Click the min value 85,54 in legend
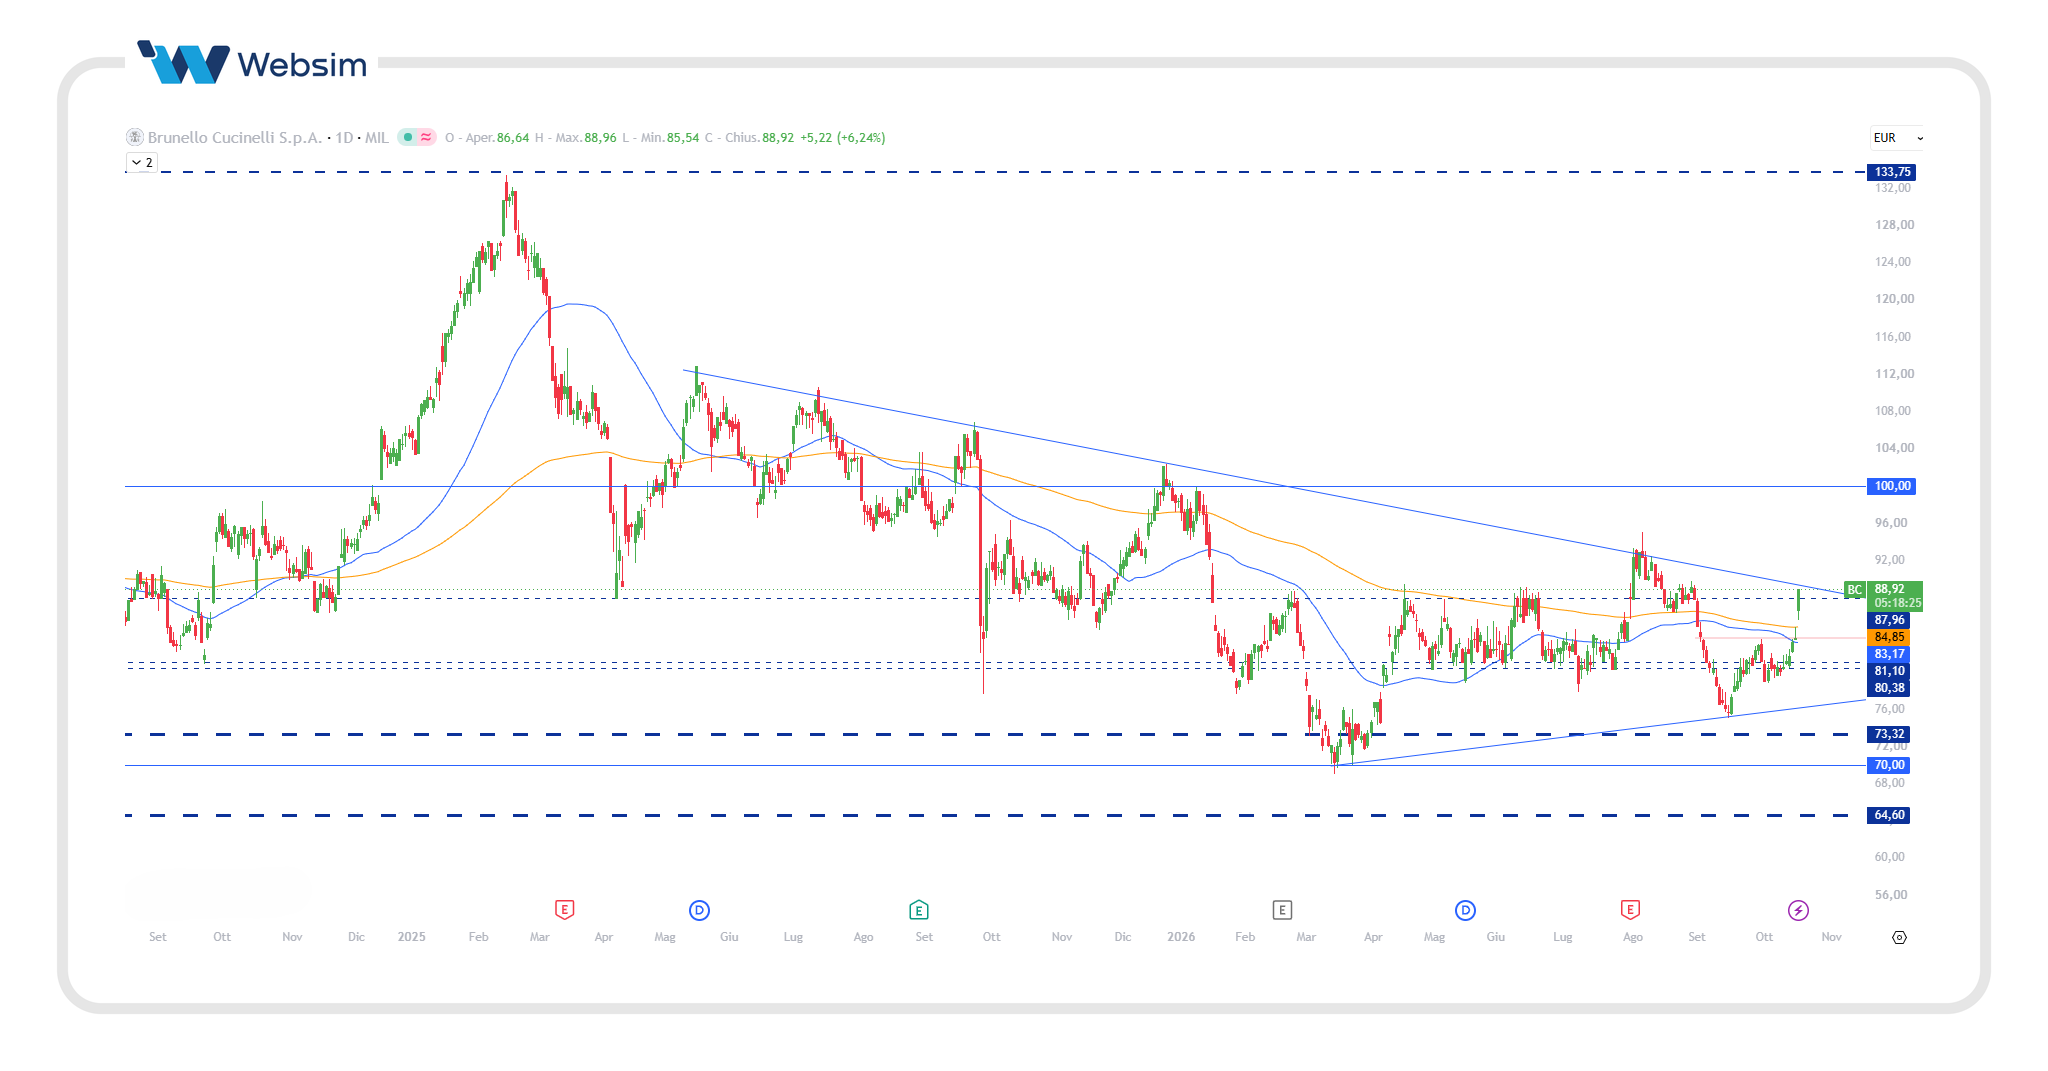The height and width of the screenshot is (1071, 2048). [x=683, y=137]
